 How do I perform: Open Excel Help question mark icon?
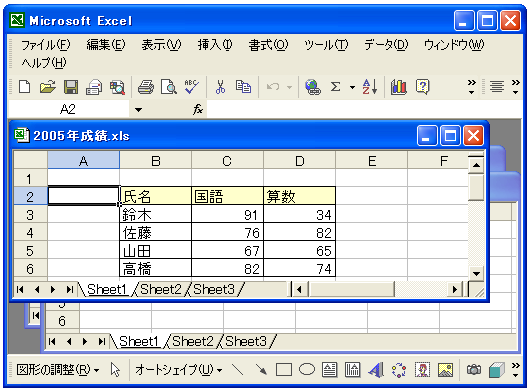point(422,87)
